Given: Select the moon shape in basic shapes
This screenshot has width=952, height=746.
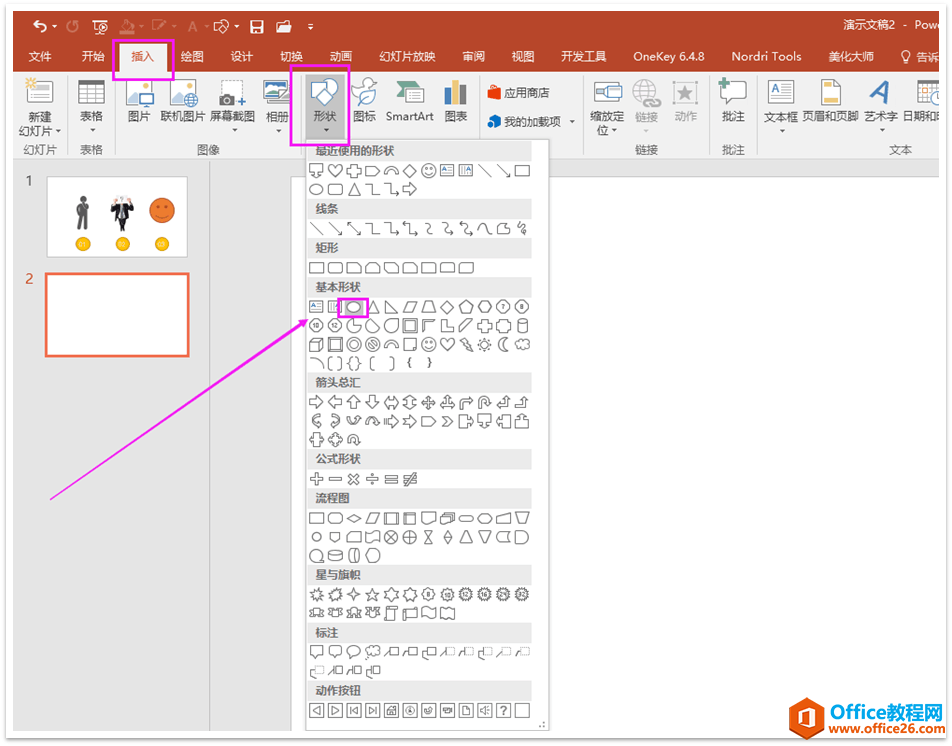Looking at the screenshot, I should point(503,345).
